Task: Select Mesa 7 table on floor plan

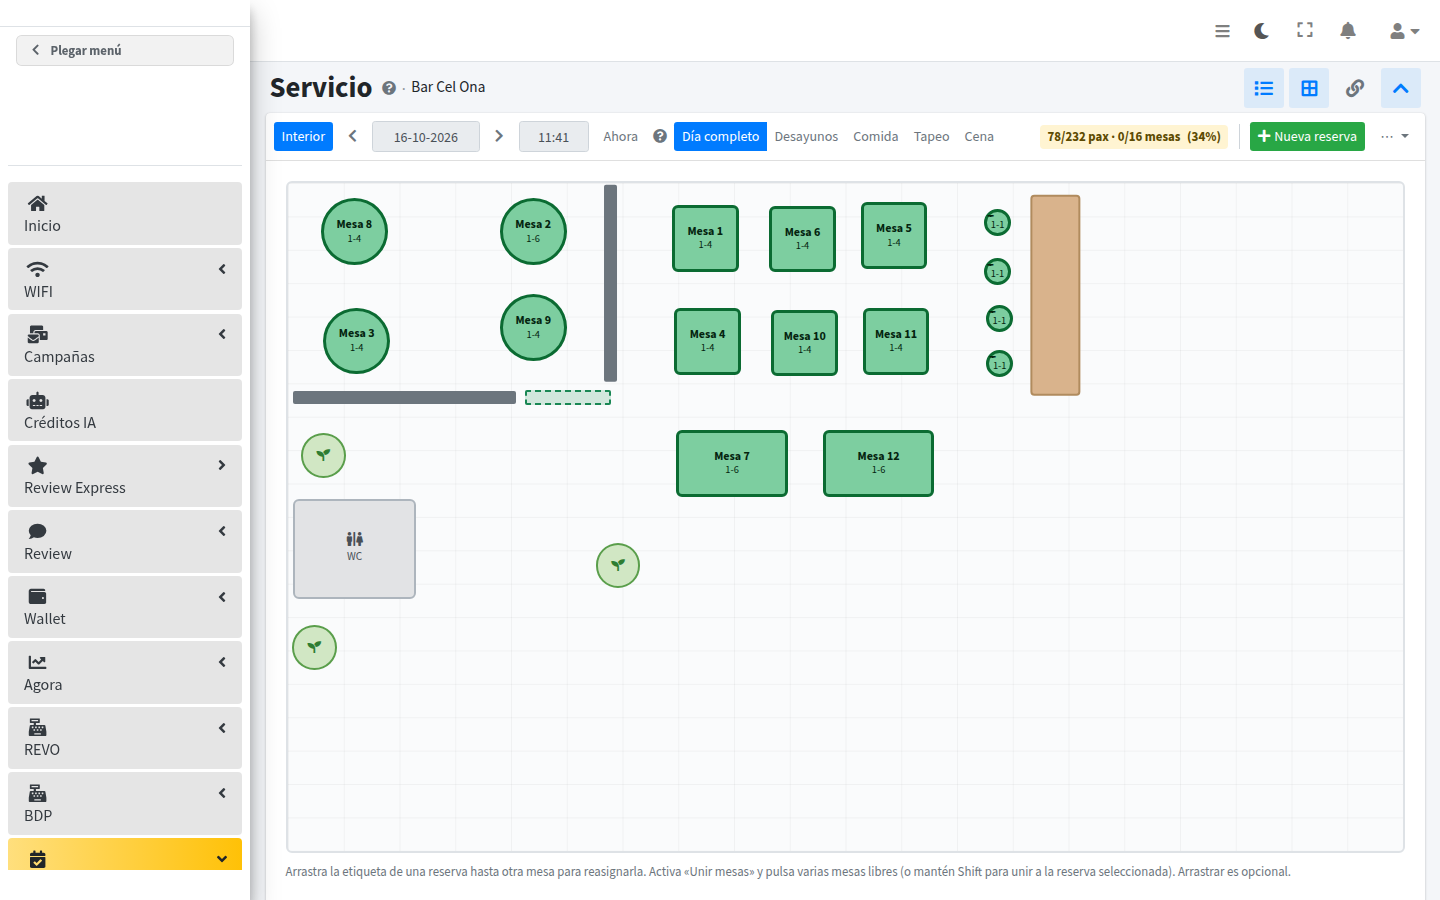Action: pyautogui.click(x=732, y=463)
